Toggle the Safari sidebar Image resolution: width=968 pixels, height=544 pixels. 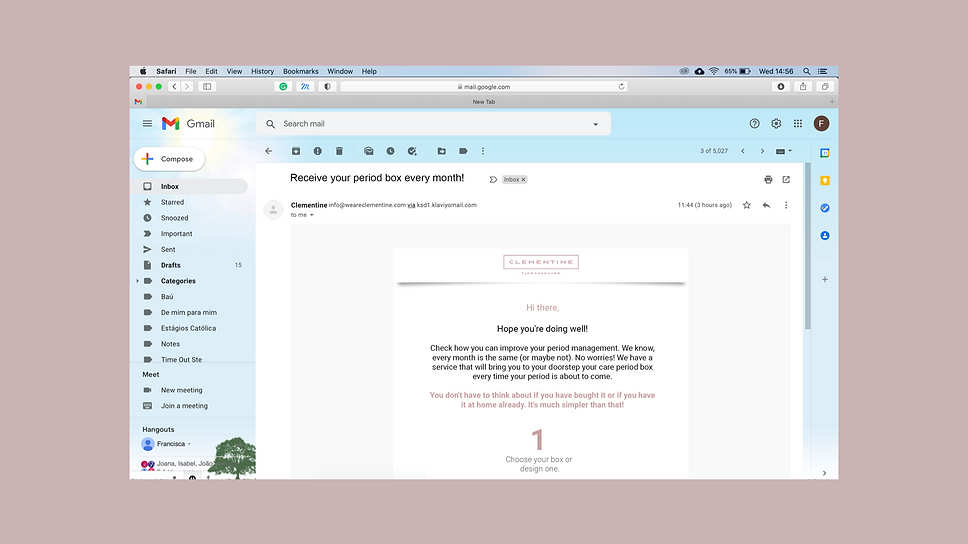click(207, 86)
